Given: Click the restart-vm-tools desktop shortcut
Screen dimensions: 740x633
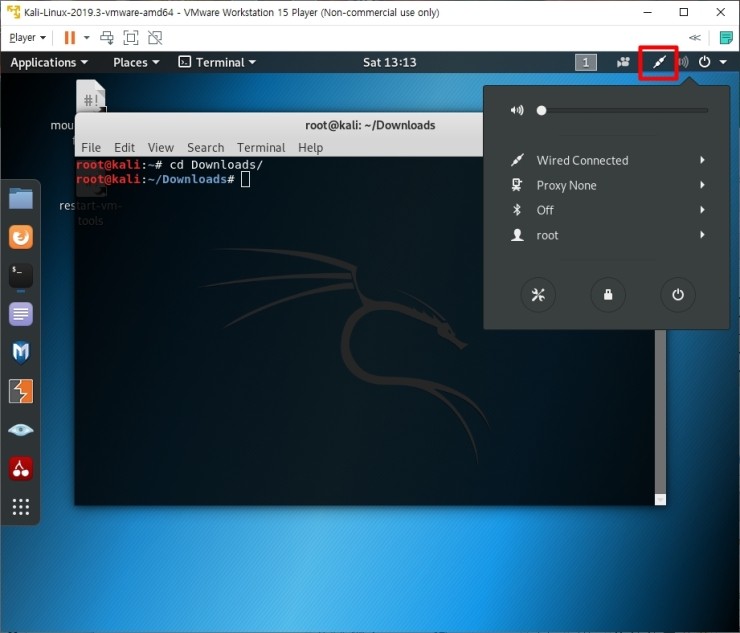Looking at the screenshot, I should click(x=90, y=205).
